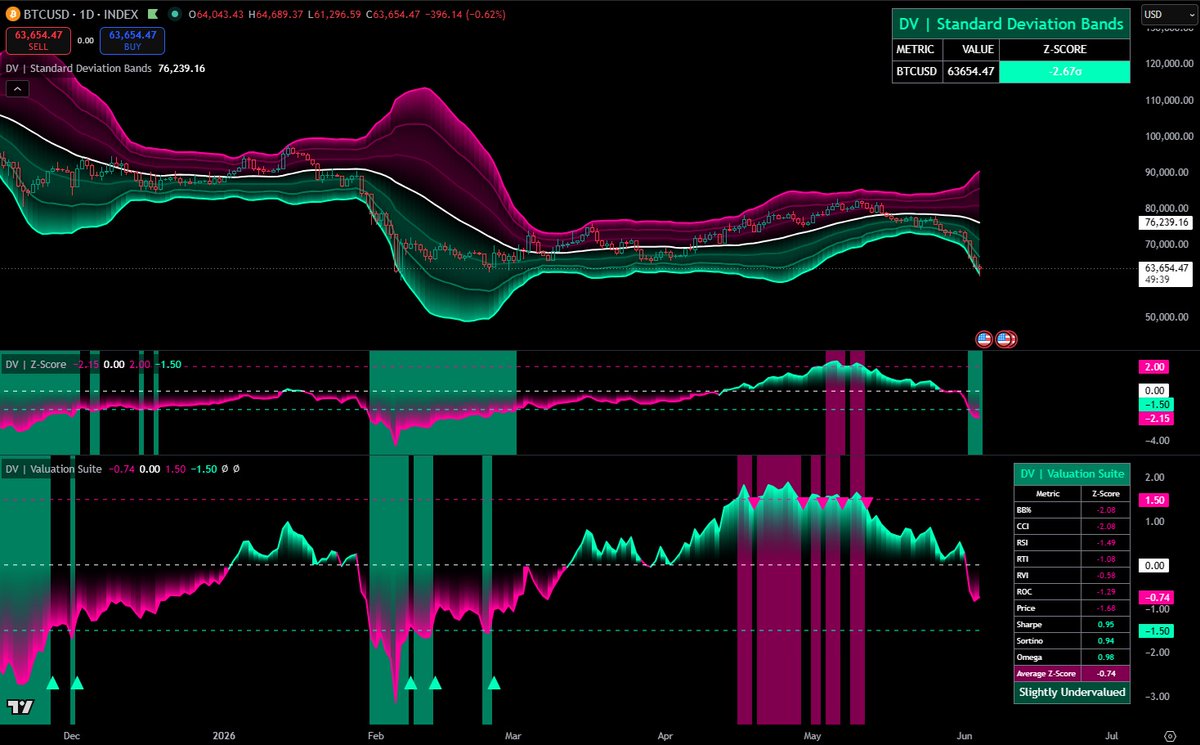Viewport: 1200px width, 745px height.
Task: Click the teal up-arrow signal above Mar label
Action: point(493,683)
